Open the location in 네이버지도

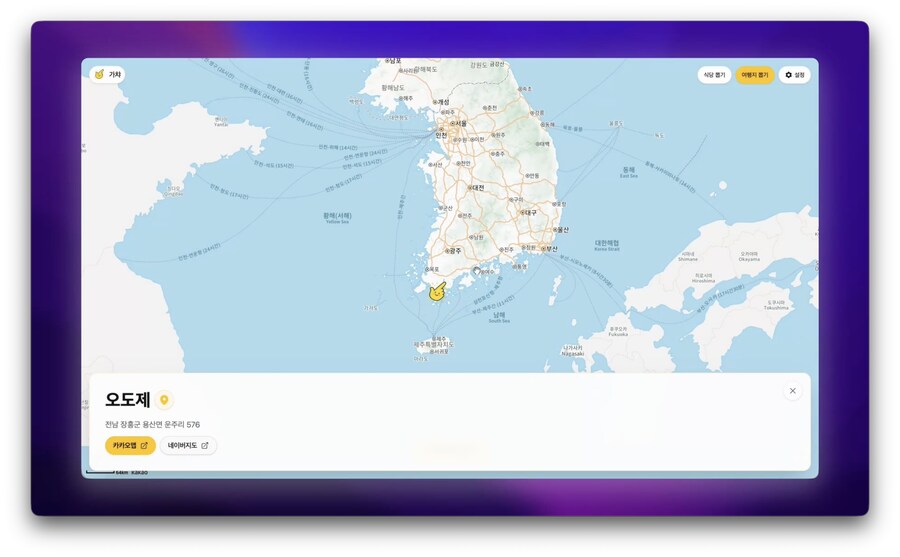click(x=188, y=446)
